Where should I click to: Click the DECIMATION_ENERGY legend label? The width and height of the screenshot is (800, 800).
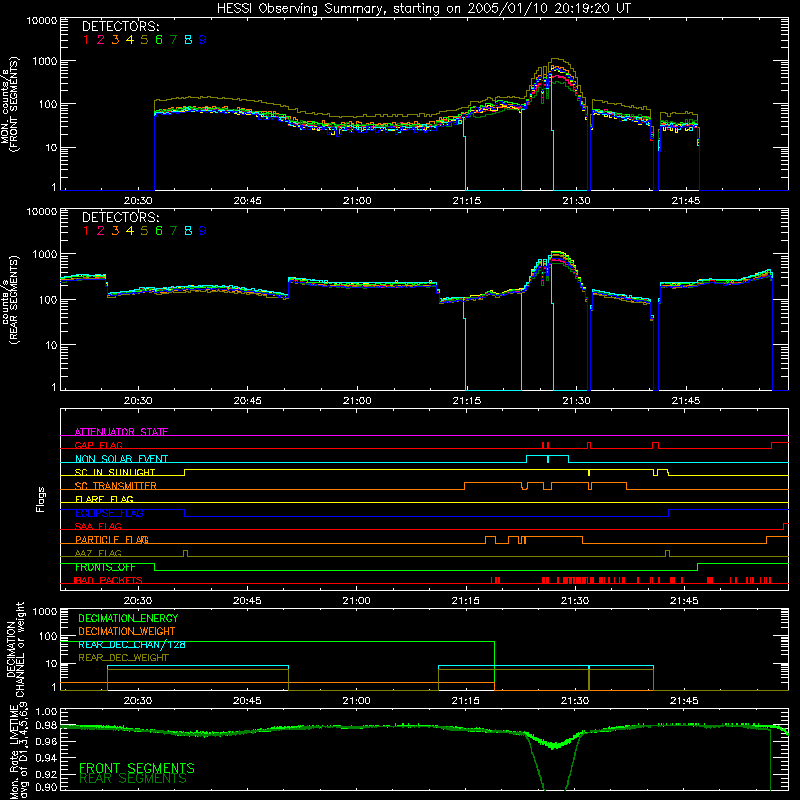[128, 618]
